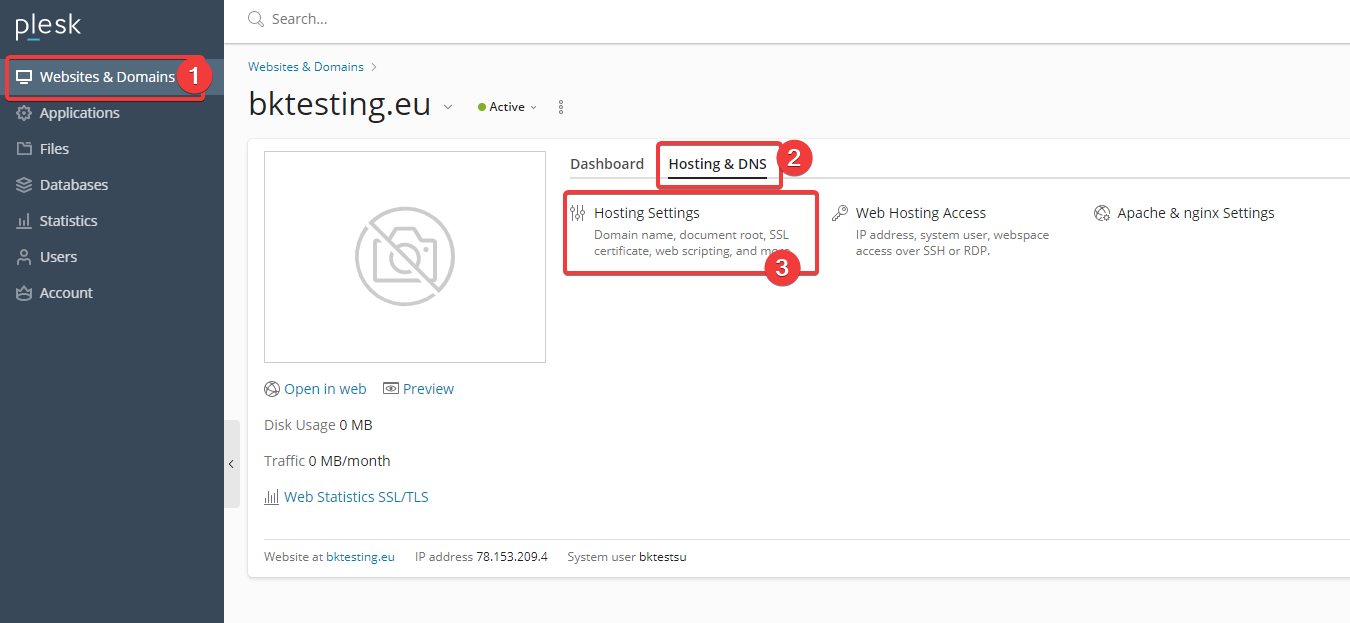This screenshot has height=623, width=1350.
Task: Click the Statistics bar chart icon
Action: pos(24,221)
